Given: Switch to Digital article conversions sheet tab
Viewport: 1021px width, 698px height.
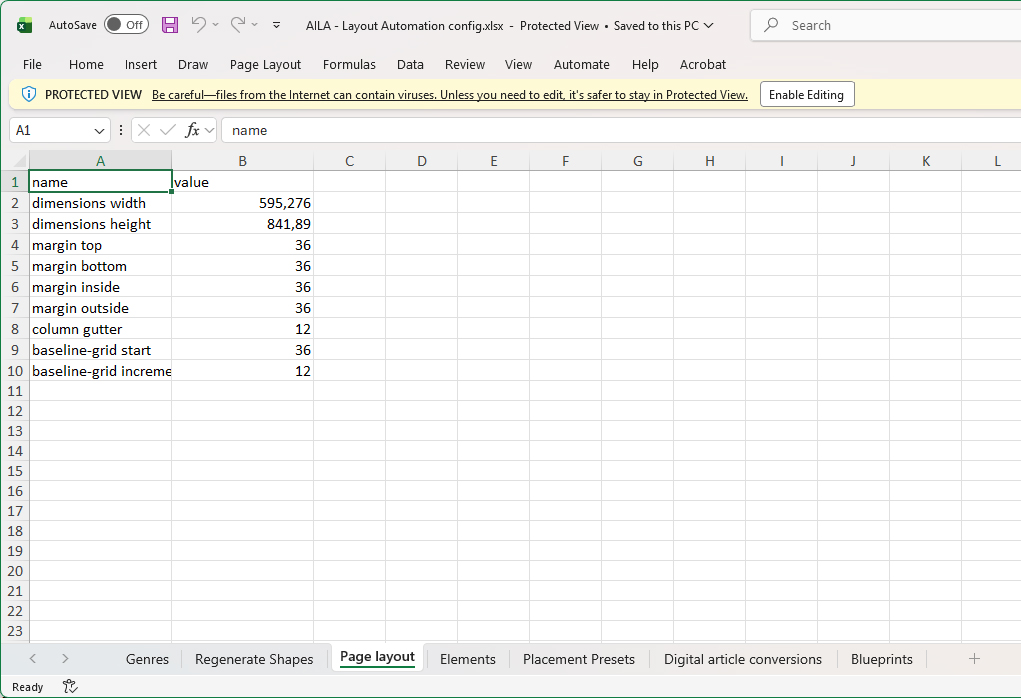Looking at the screenshot, I should 743,659.
